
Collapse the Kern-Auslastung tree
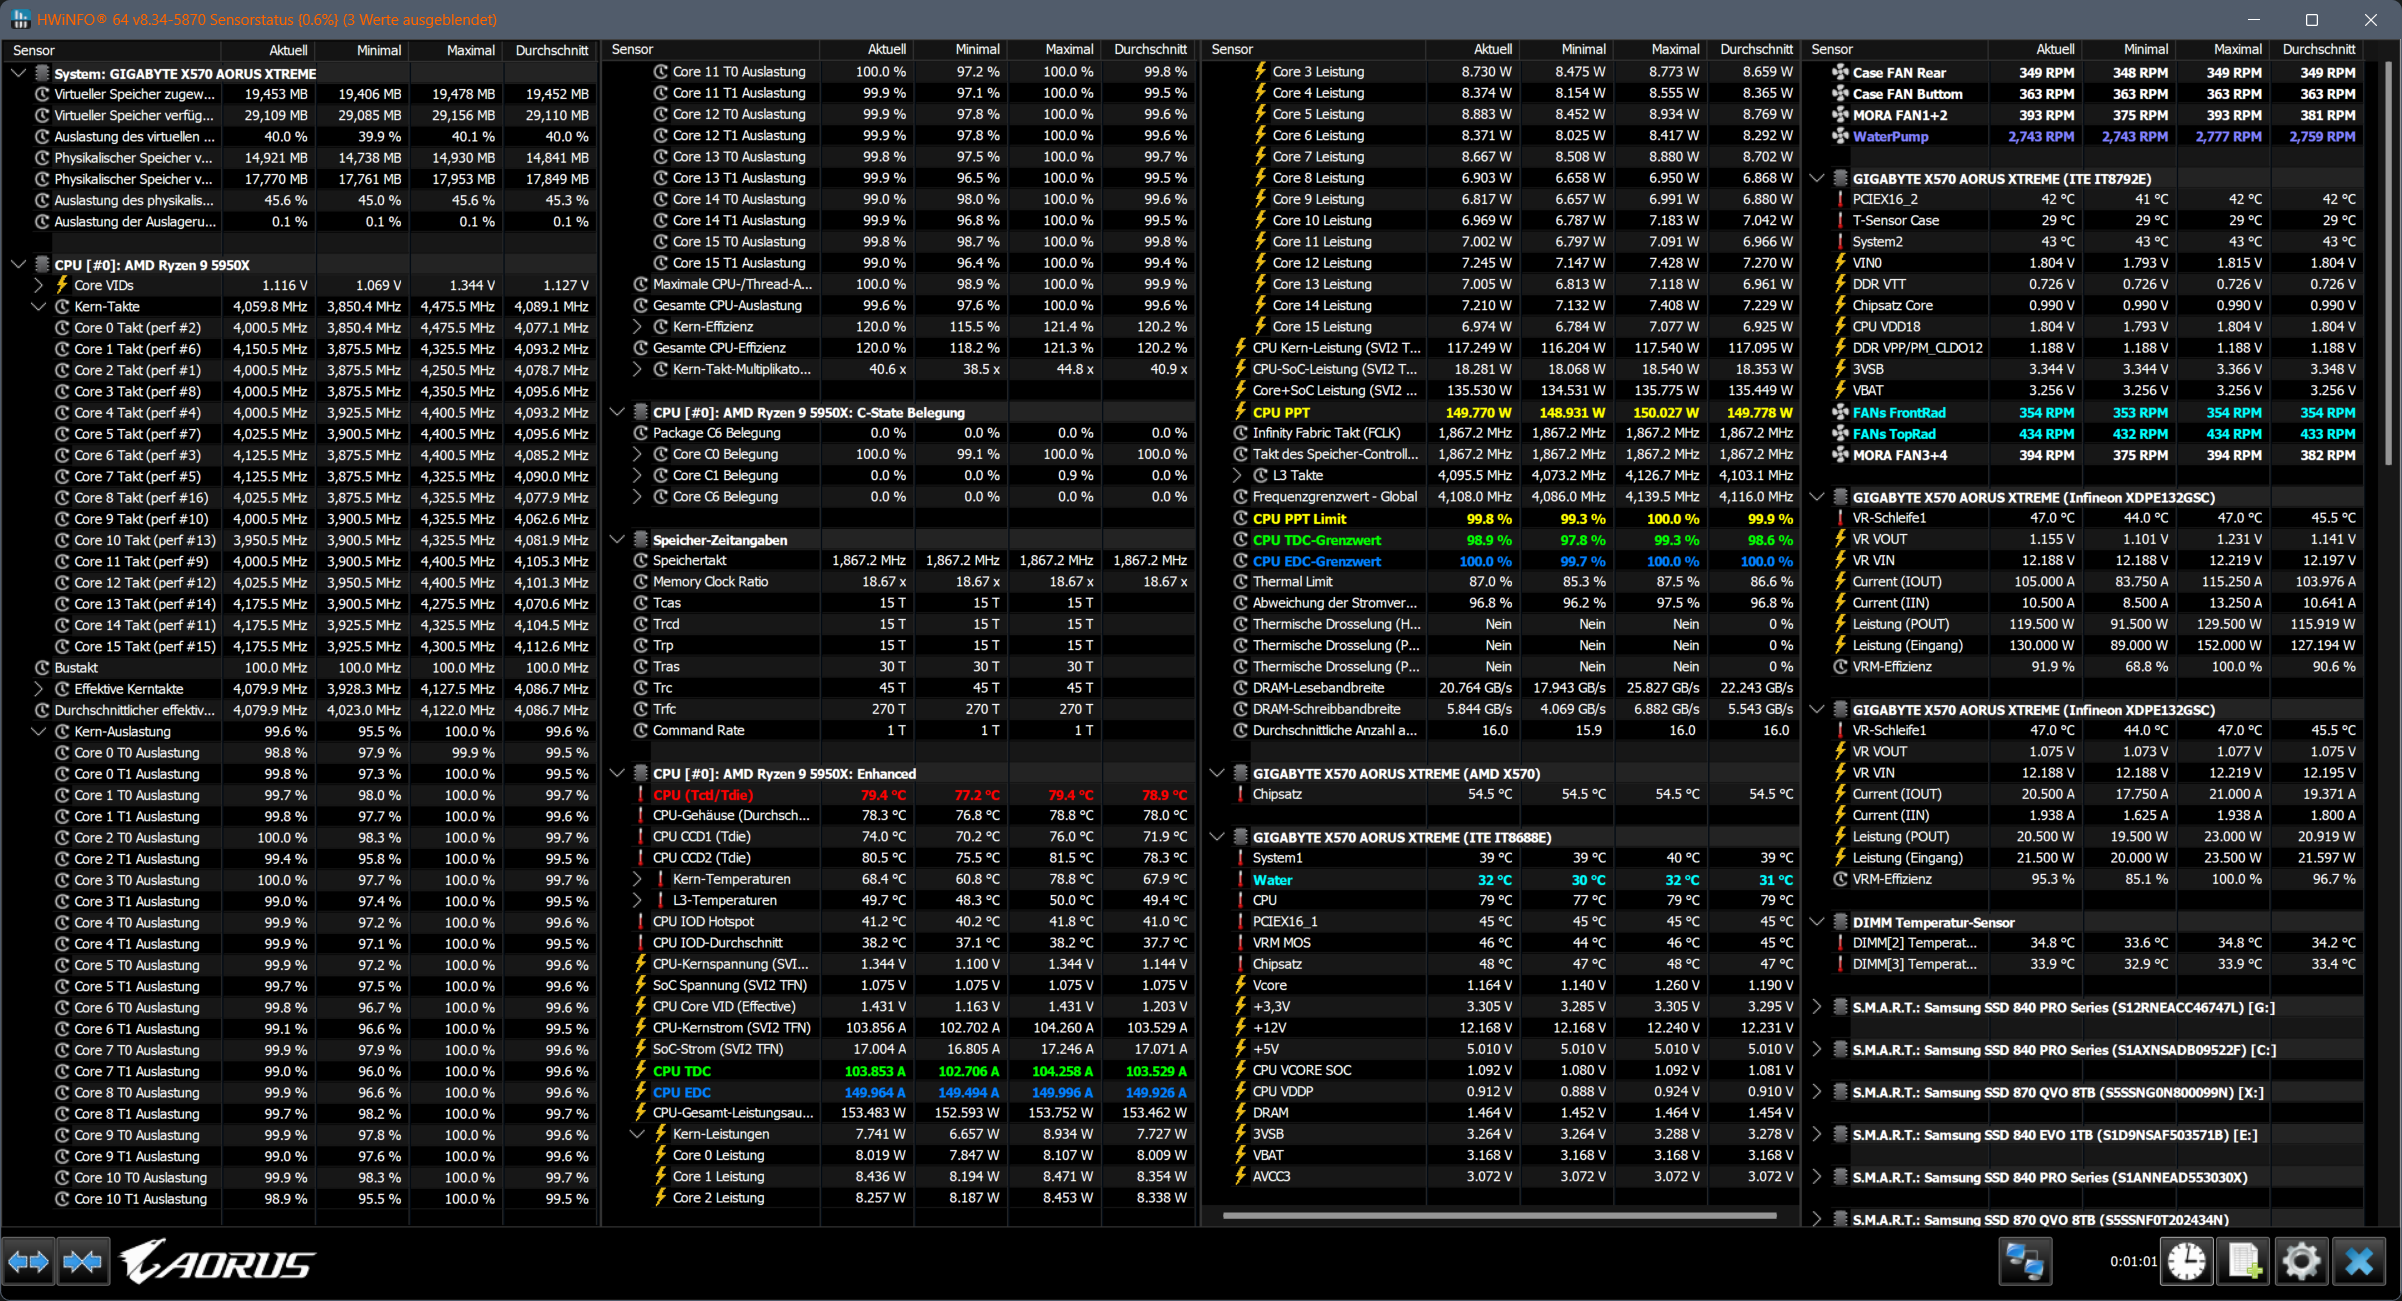coord(38,731)
